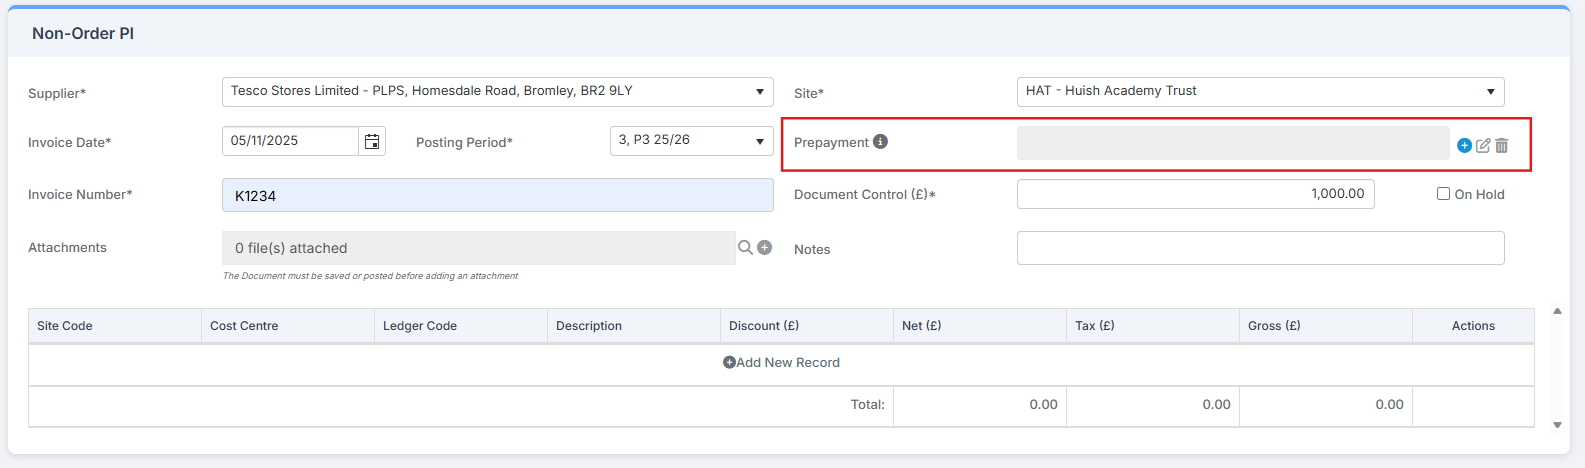
Task: Open the Invoice Date calendar picker
Action: 372,142
